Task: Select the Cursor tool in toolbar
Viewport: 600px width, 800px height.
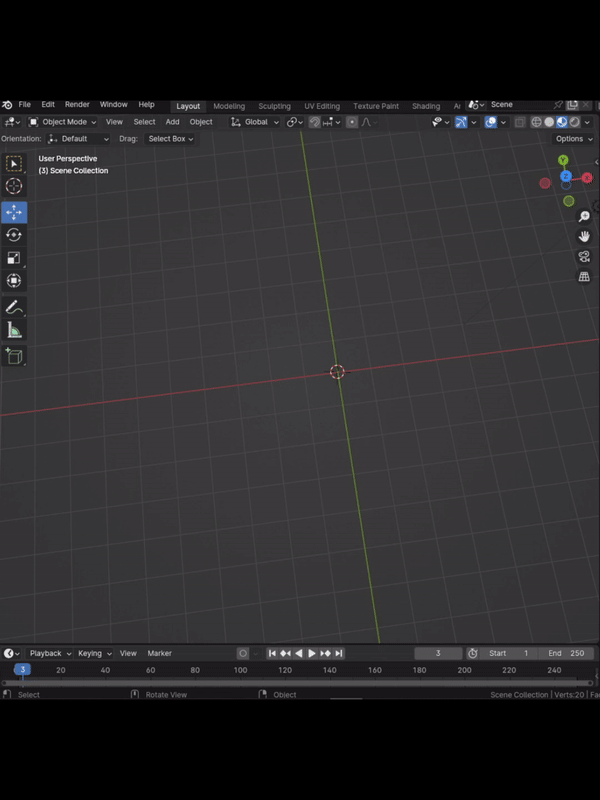Action: [x=14, y=186]
